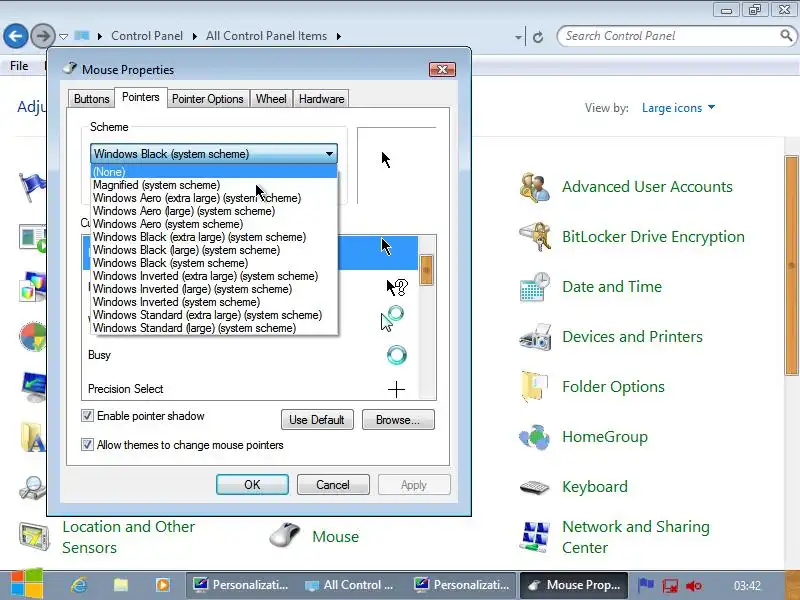
Task: Click the Browse... button
Action: coord(398,419)
